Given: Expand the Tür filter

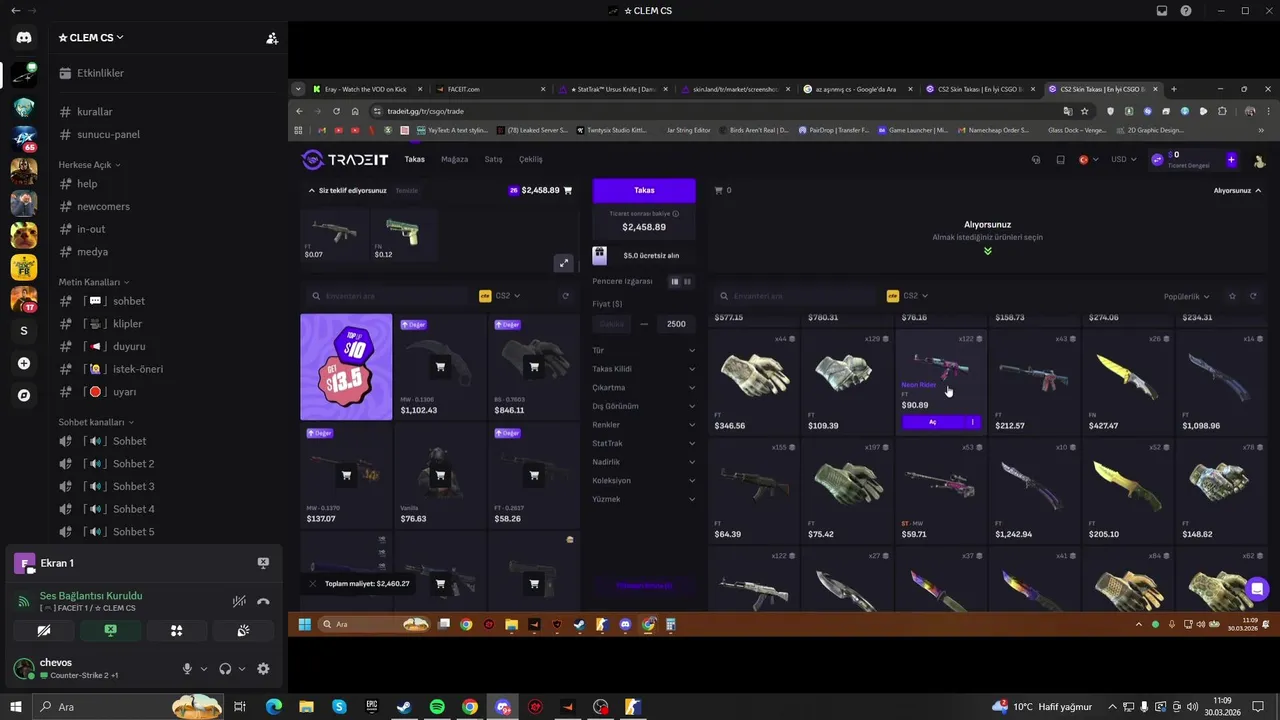Looking at the screenshot, I should pyautogui.click(x=644, y=350).
